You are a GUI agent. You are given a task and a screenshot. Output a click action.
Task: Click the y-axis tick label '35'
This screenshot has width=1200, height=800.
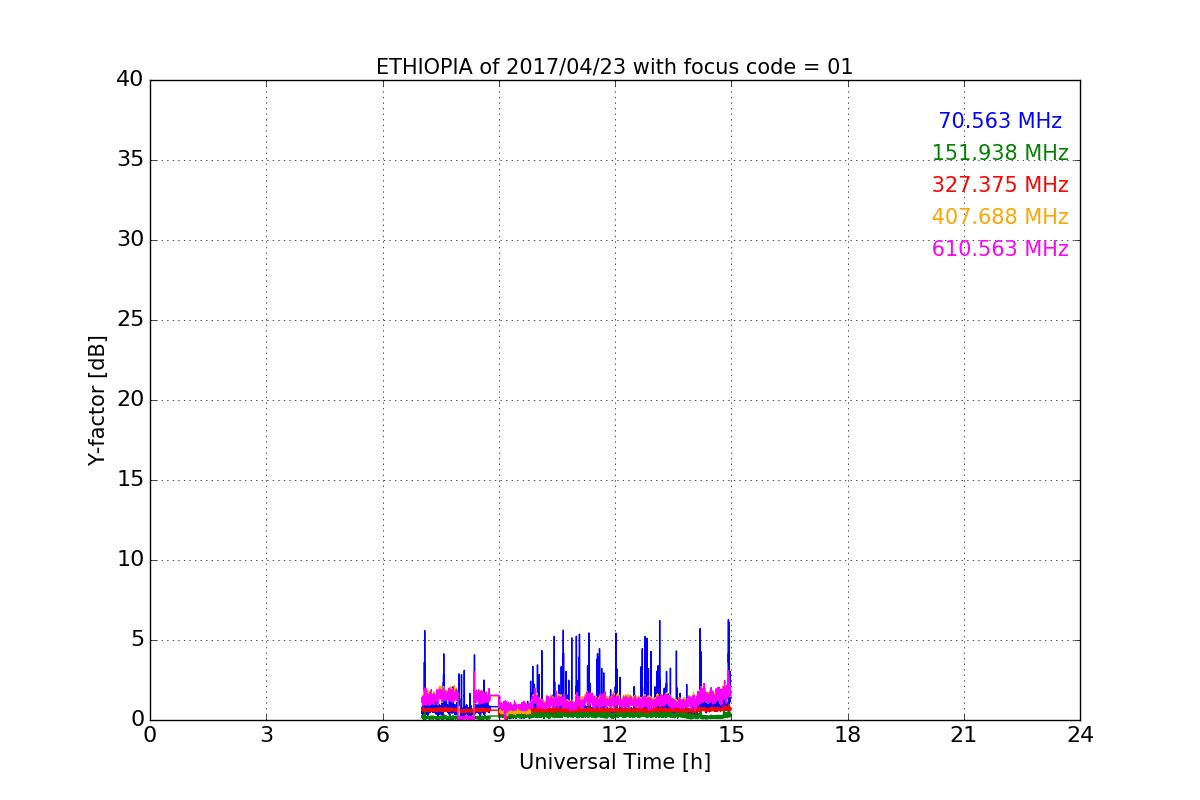coord(130,160)
